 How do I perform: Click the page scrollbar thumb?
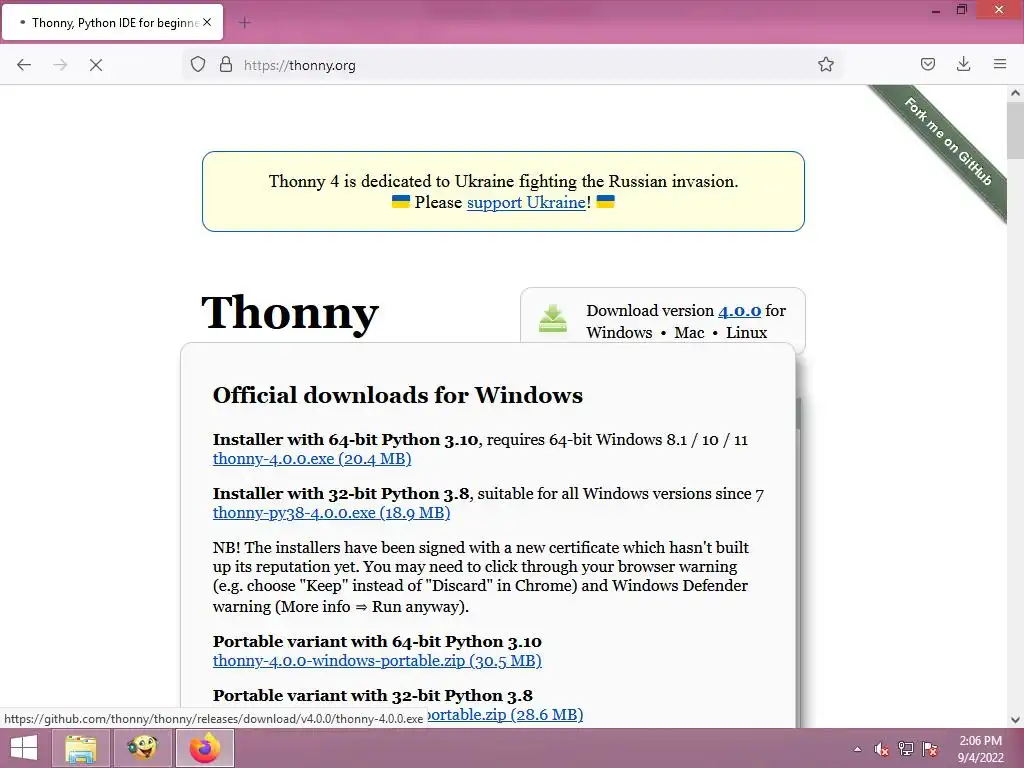tap(1015, 131)
